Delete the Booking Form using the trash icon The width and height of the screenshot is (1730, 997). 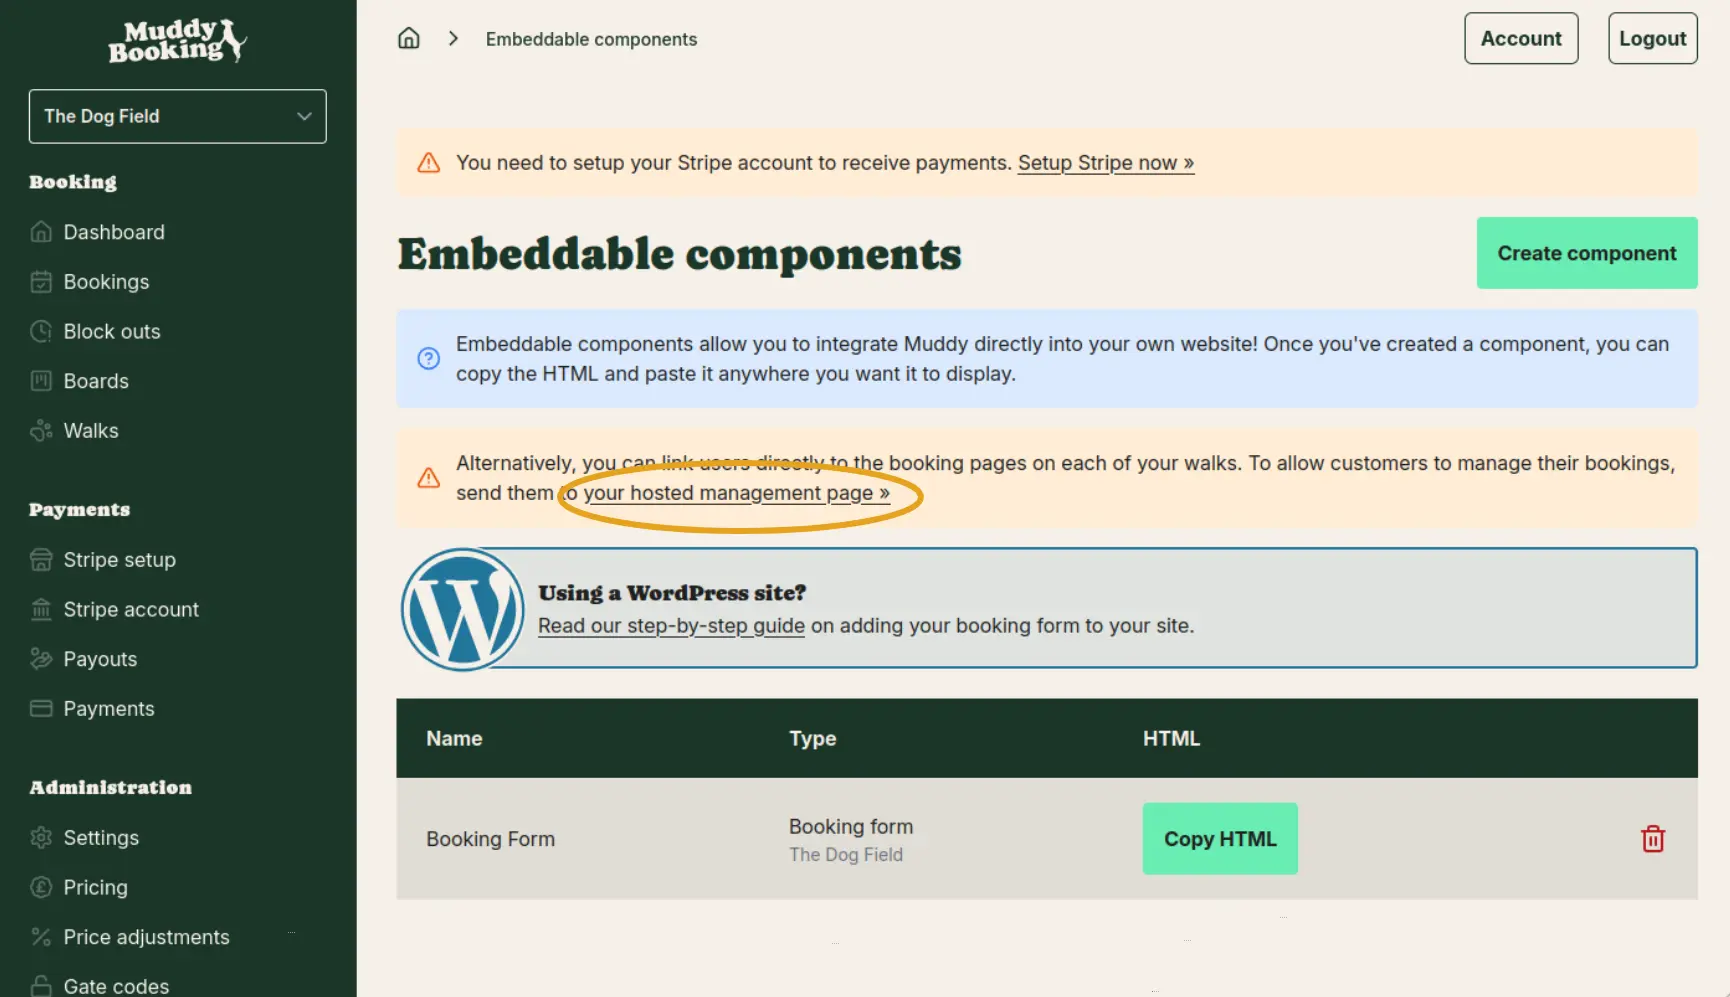[x=1653, y=839]
